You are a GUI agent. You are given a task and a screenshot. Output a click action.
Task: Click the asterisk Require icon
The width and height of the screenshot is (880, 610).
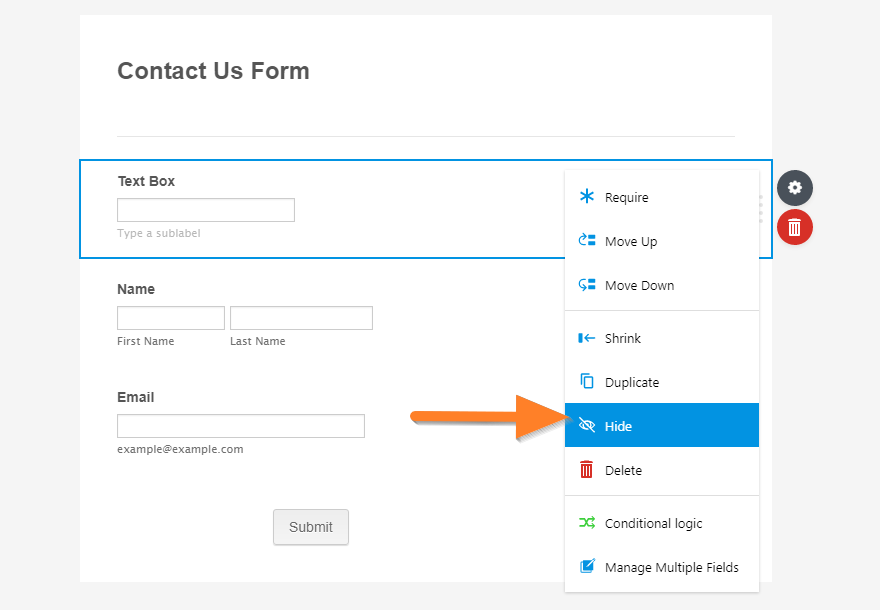[587, 197]
